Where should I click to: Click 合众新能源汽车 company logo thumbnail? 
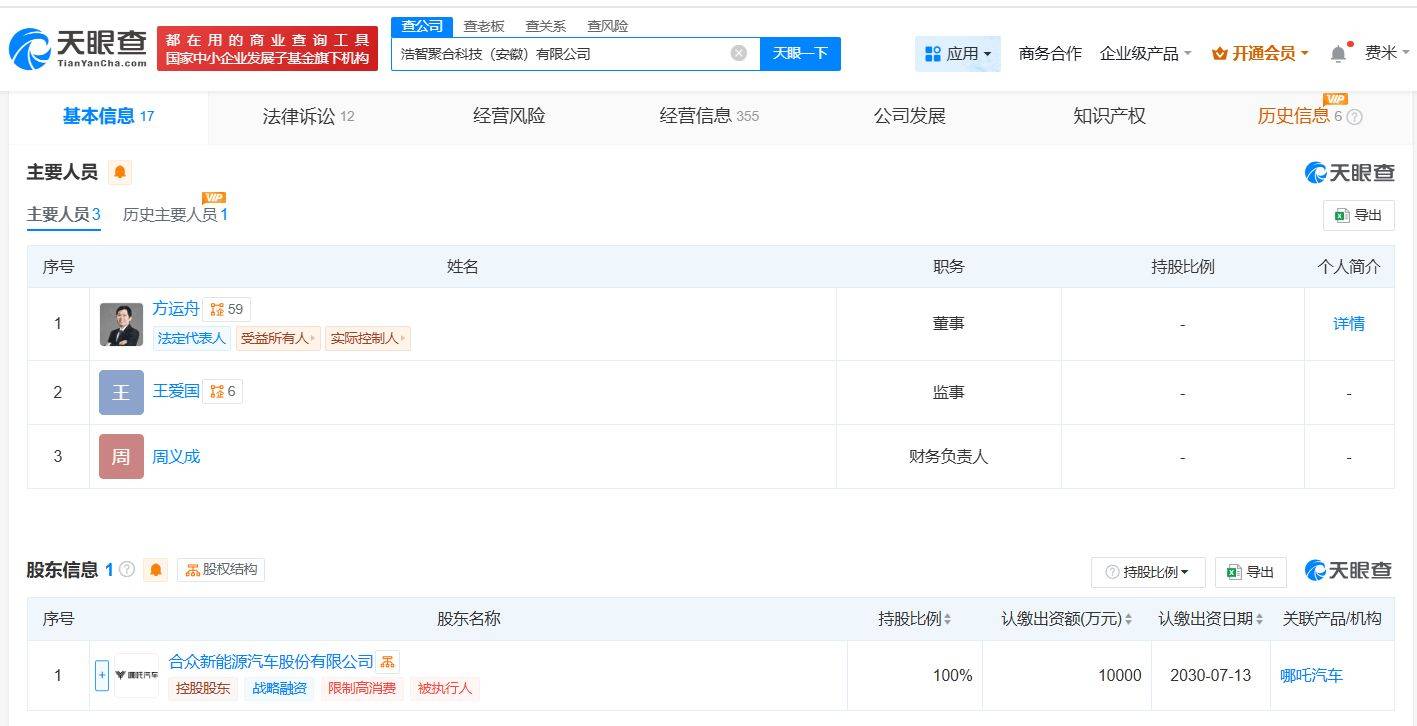[x=136, y=675]
